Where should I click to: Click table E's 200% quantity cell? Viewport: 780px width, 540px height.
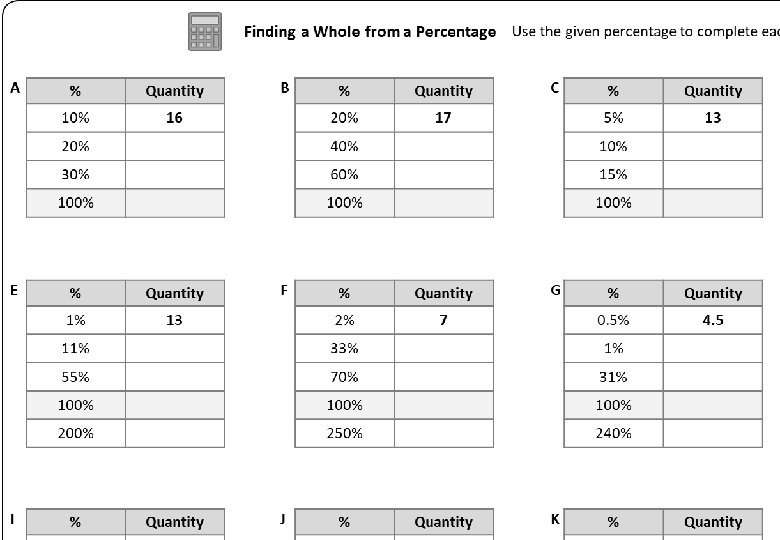(x=175, y=433)
